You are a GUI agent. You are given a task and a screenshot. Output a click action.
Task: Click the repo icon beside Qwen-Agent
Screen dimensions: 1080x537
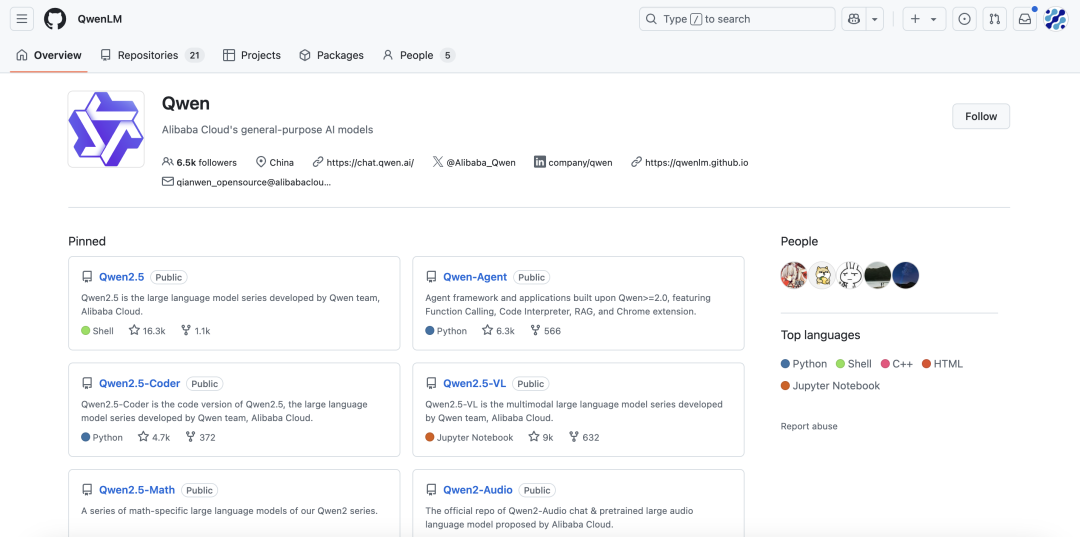[x=431, y=277]
